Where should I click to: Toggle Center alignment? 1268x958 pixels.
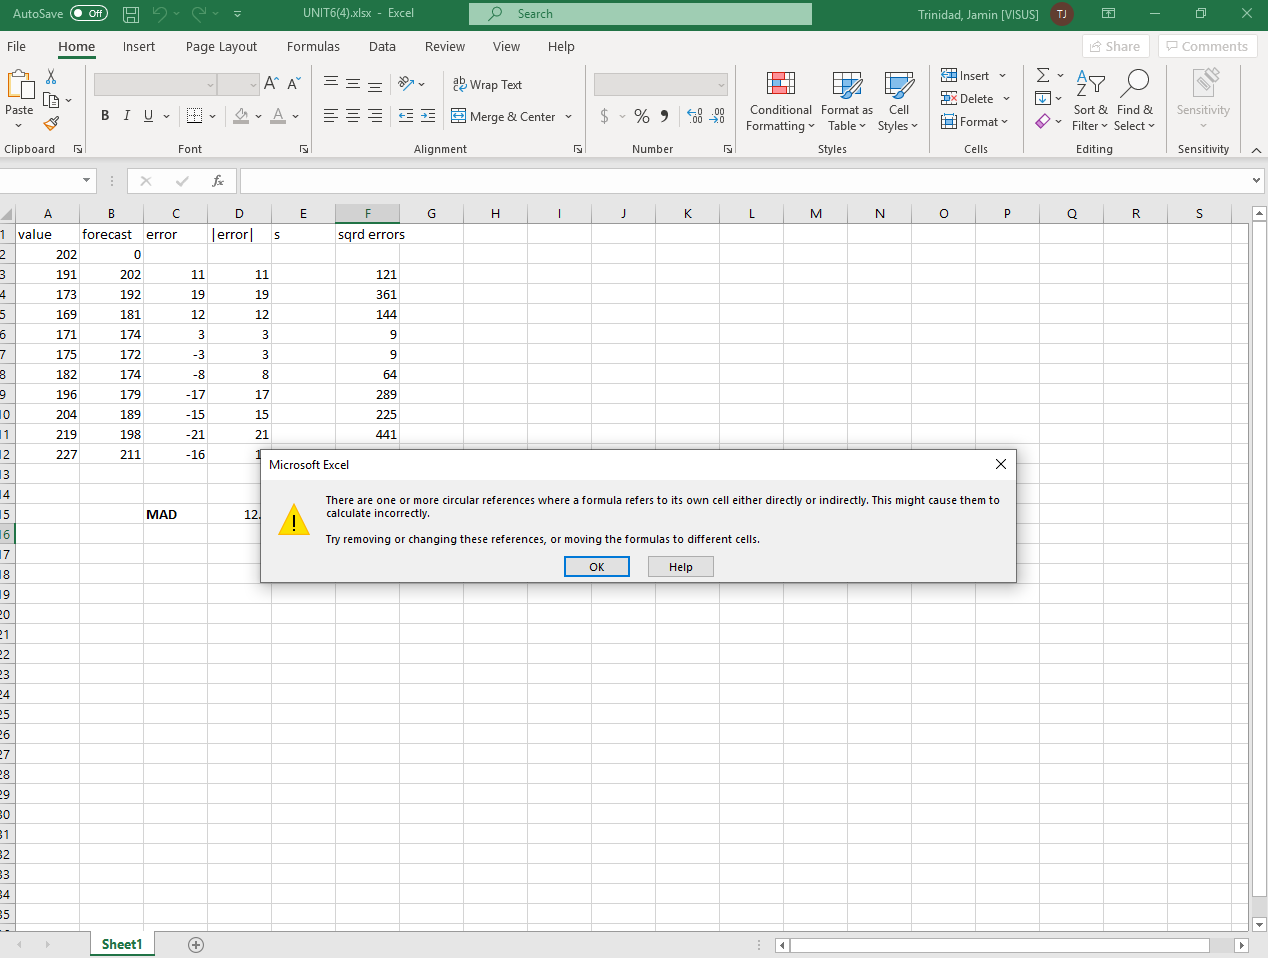coord(353,116)
